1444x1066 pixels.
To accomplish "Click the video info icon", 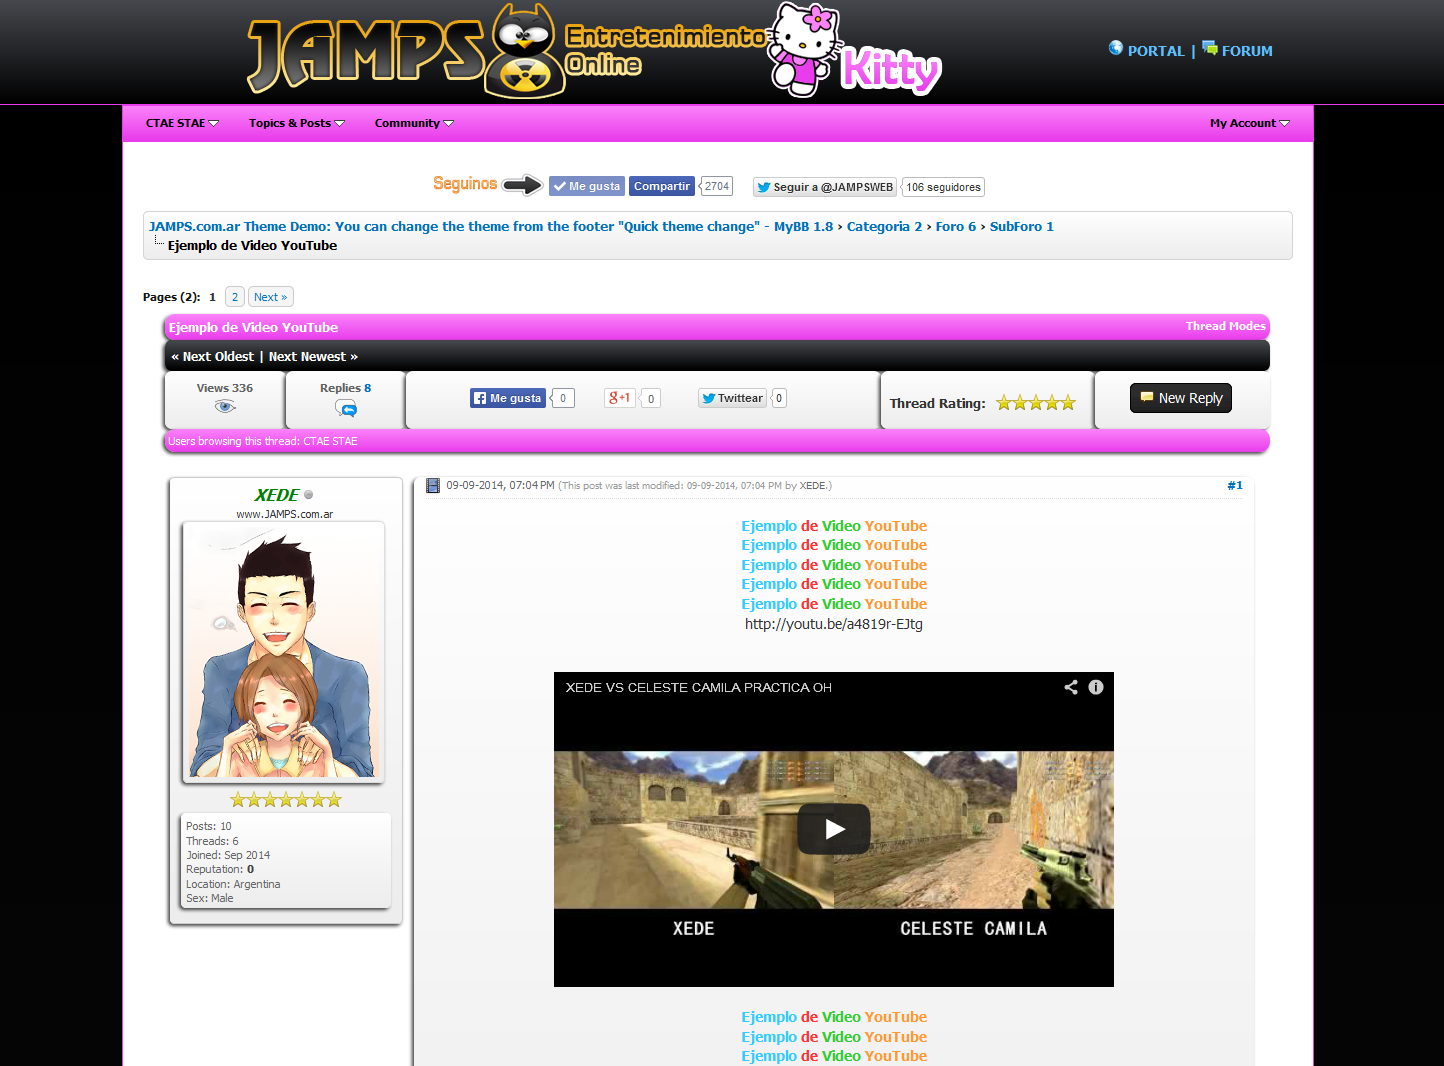I will pos(1096,687).
